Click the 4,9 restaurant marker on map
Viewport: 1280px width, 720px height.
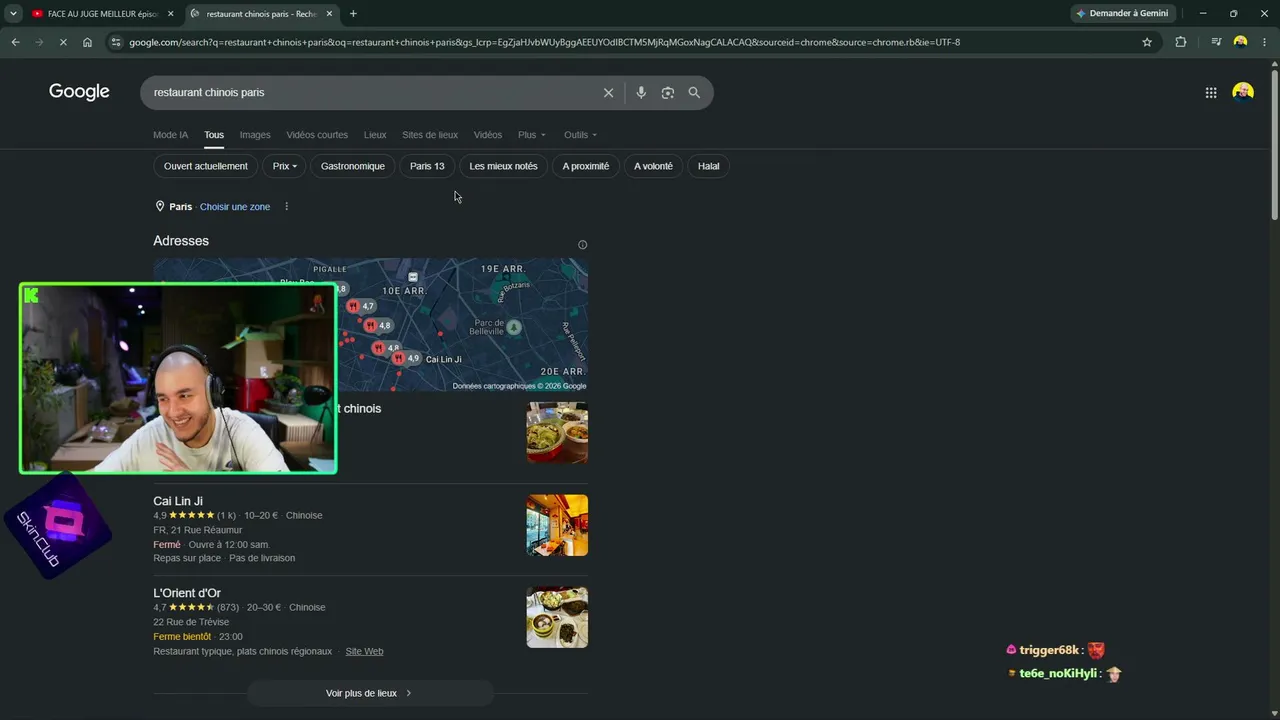406,358
